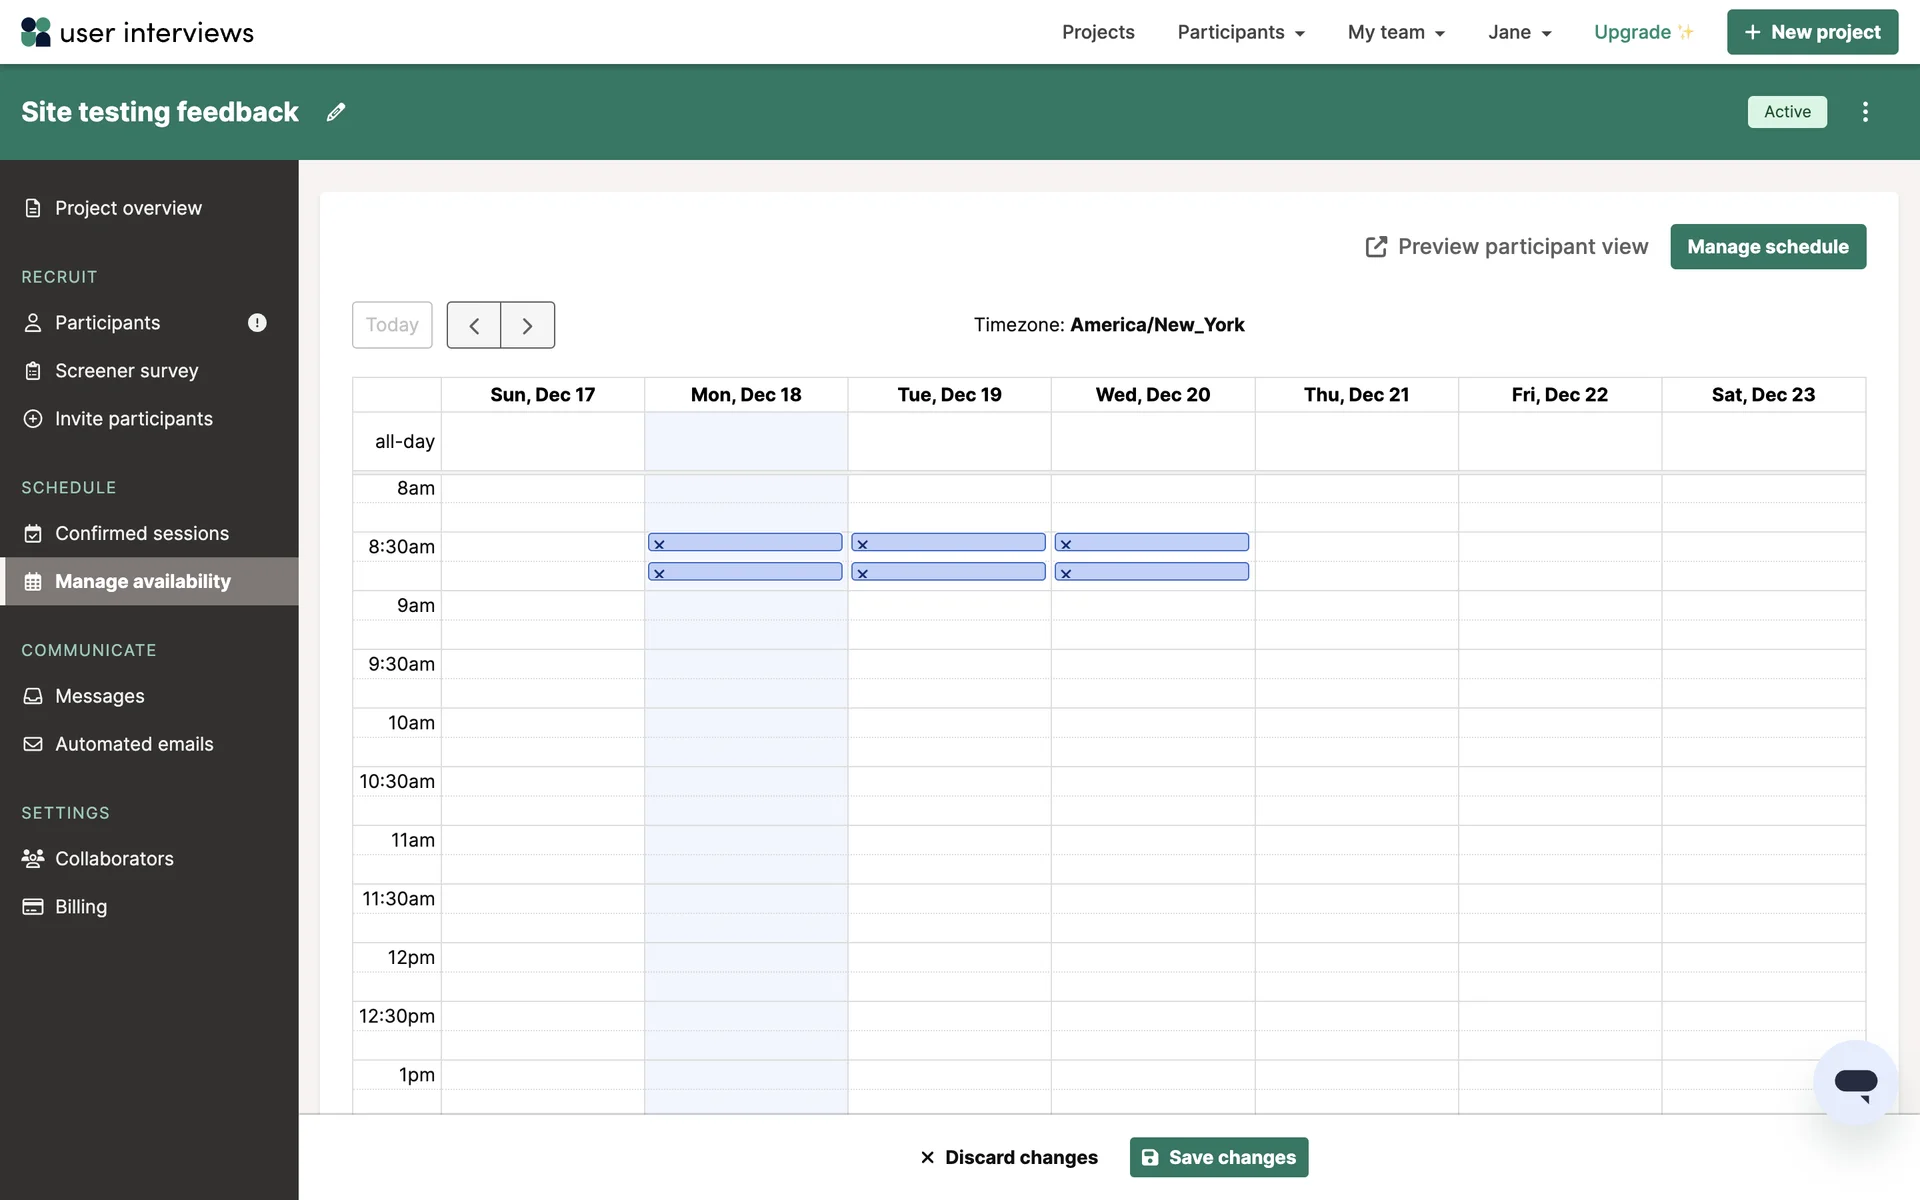
Task: Open the chat support bubble
Action: click(1855, 1082)
